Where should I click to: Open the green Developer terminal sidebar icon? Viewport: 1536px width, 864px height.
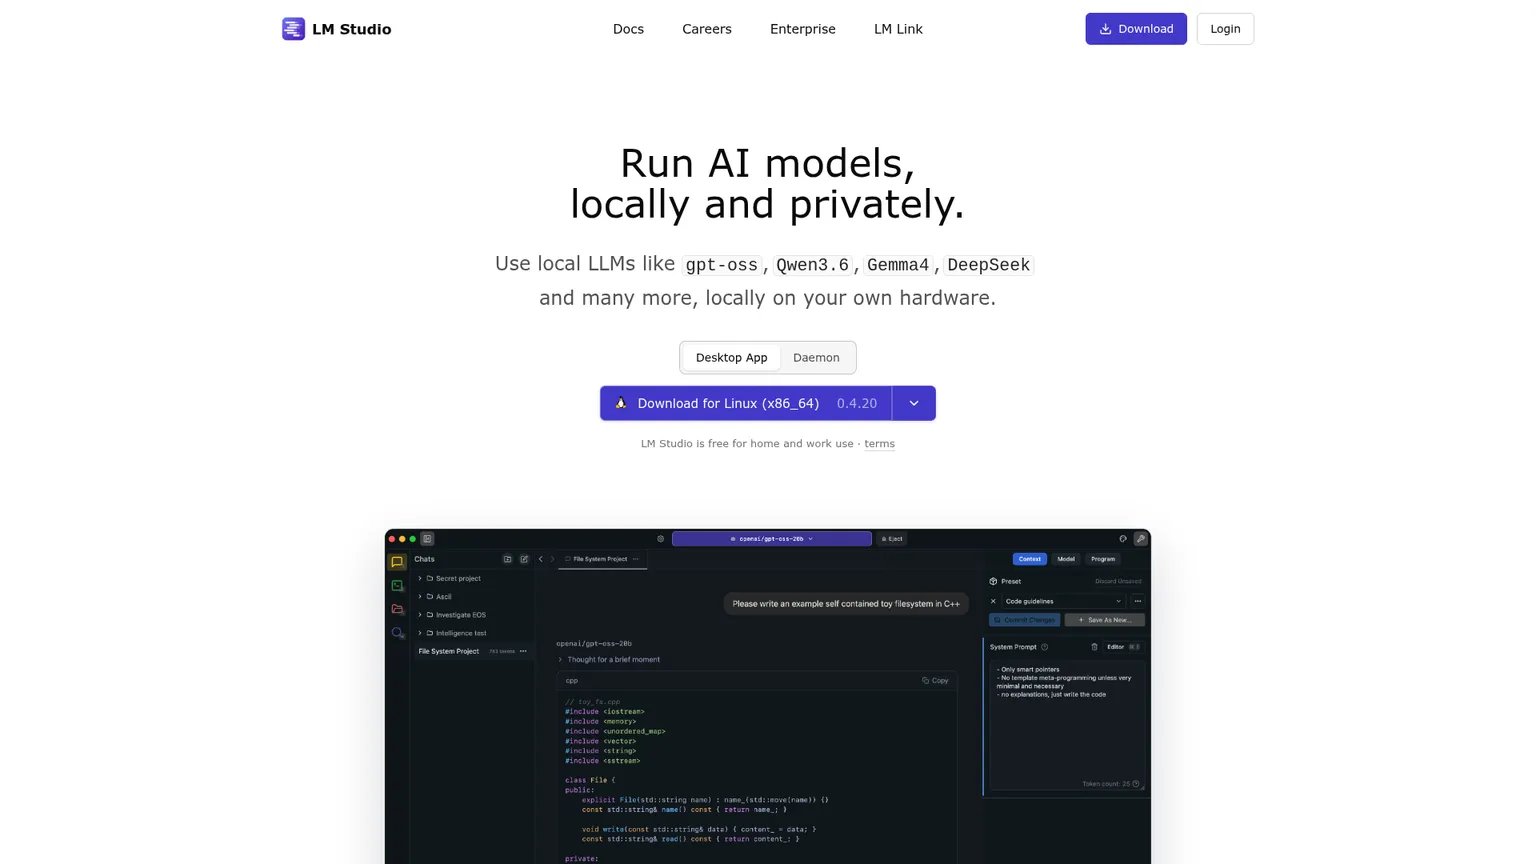397,586
